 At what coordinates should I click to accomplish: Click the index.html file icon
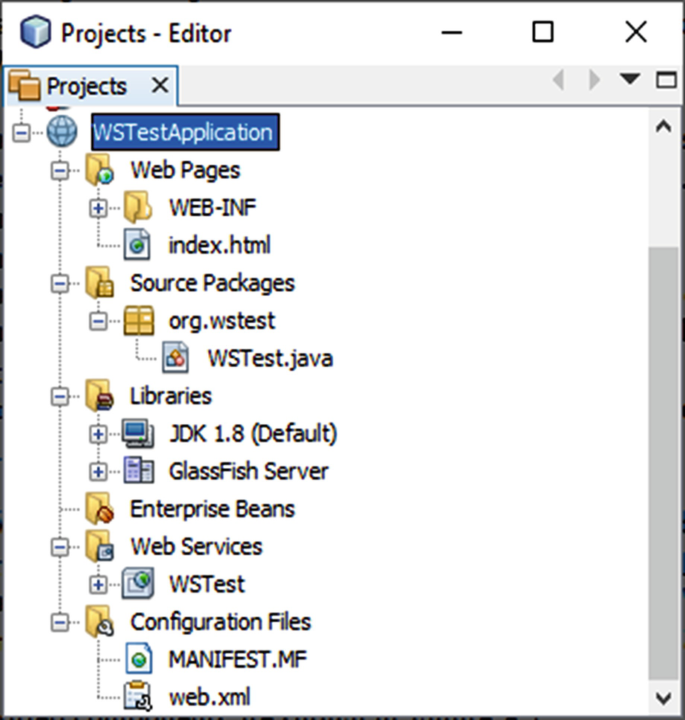(137, 245)
